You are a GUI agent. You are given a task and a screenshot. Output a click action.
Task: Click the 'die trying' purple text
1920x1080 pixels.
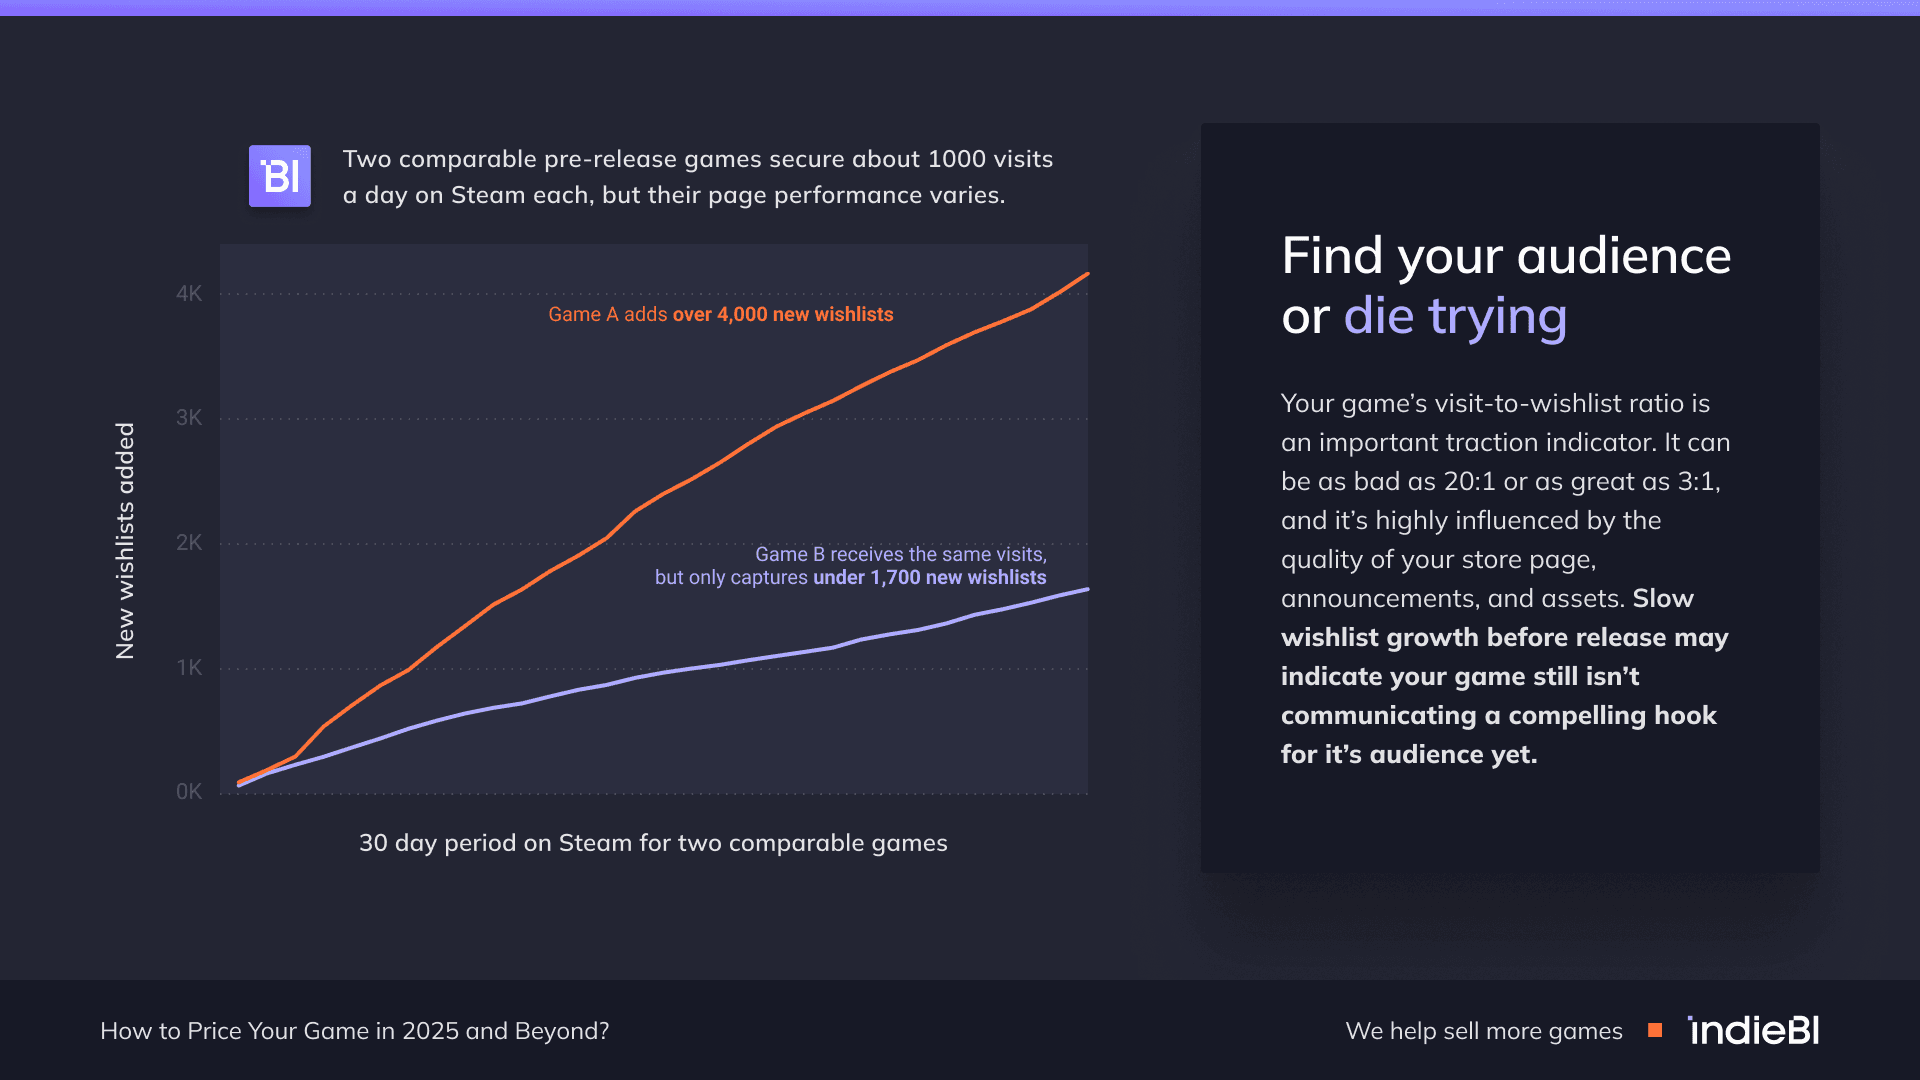(x=1455, y=317)
